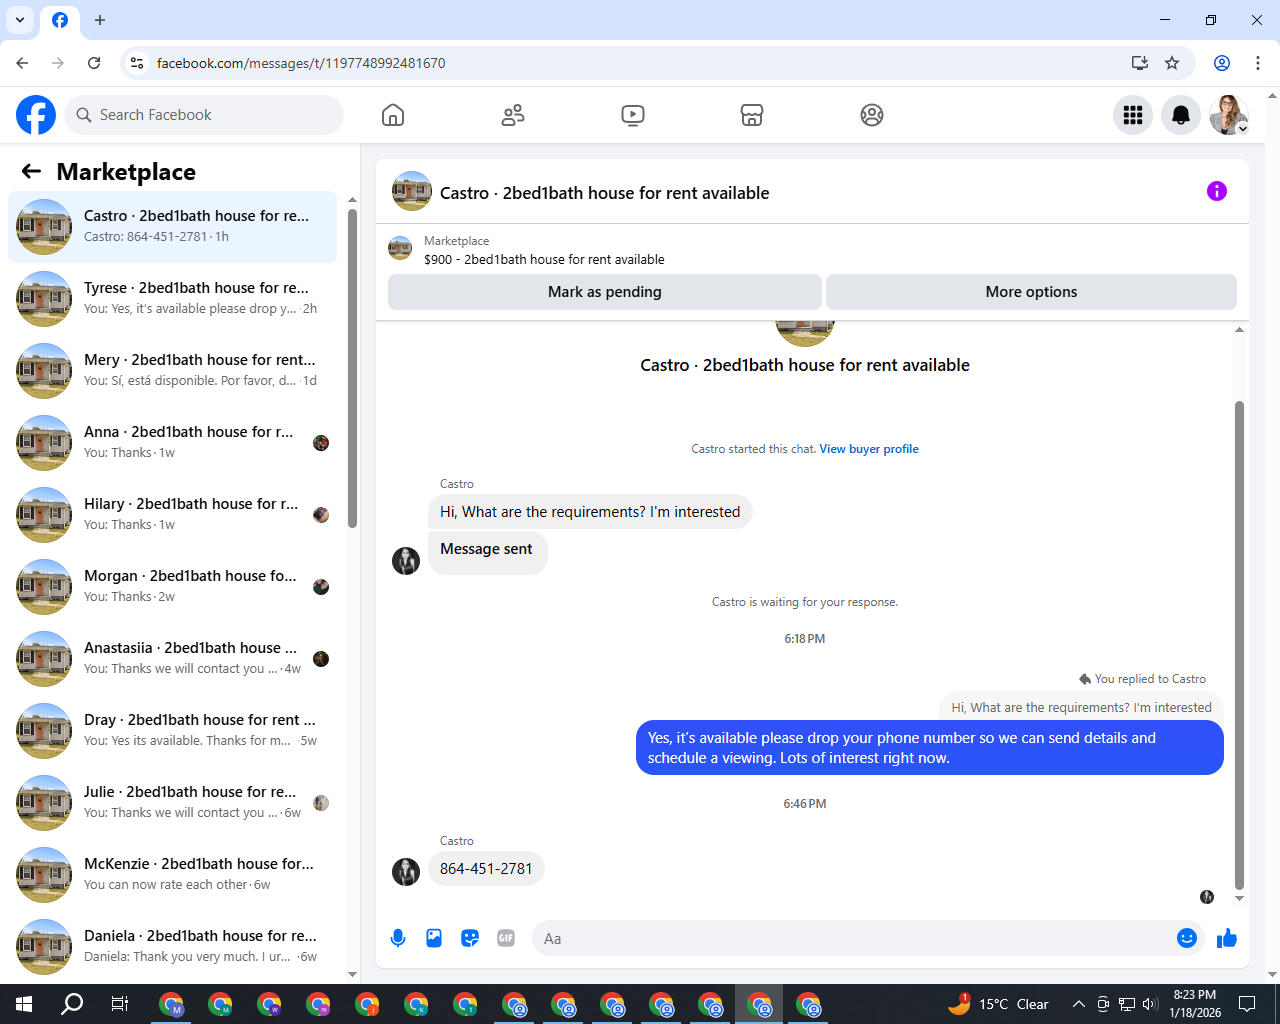Open the GIF picker icon
This screenshot has width=1280, height=1024.
click(506, 938)
